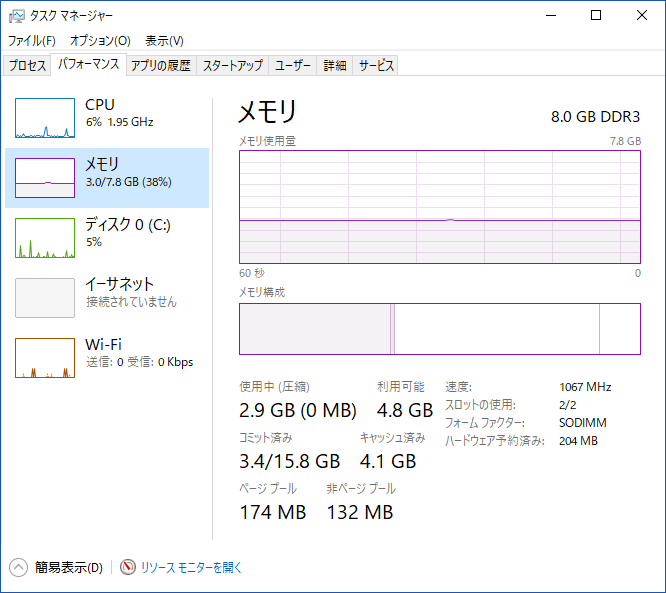Select the ディスク 0 (C:) mini graph
The image size is (666, 593).
point(45,237)
